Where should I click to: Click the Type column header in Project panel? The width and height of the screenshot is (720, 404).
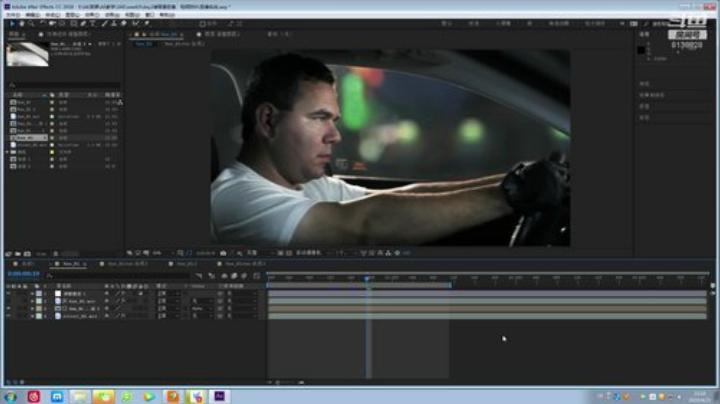click(64, 95)
